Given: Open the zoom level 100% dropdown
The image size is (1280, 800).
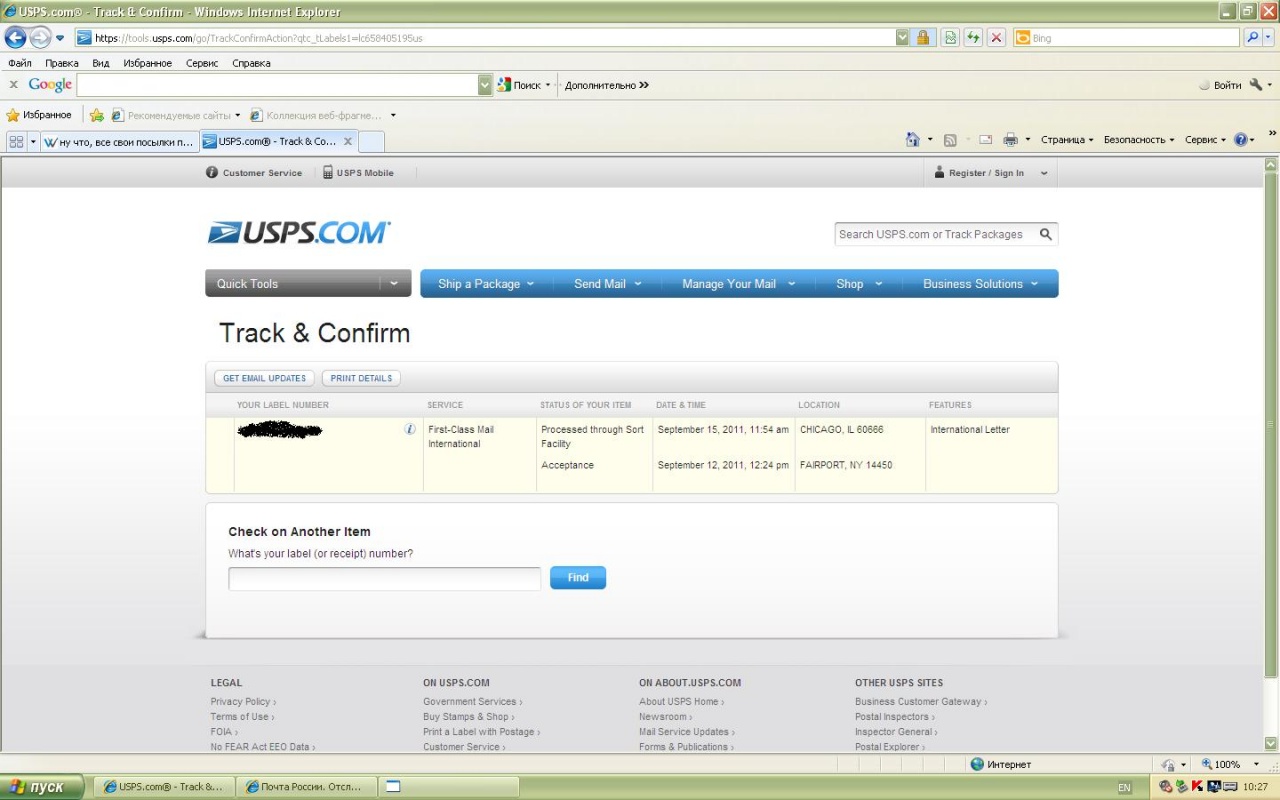Looking at the screenshot, I should pos(1257,764).
